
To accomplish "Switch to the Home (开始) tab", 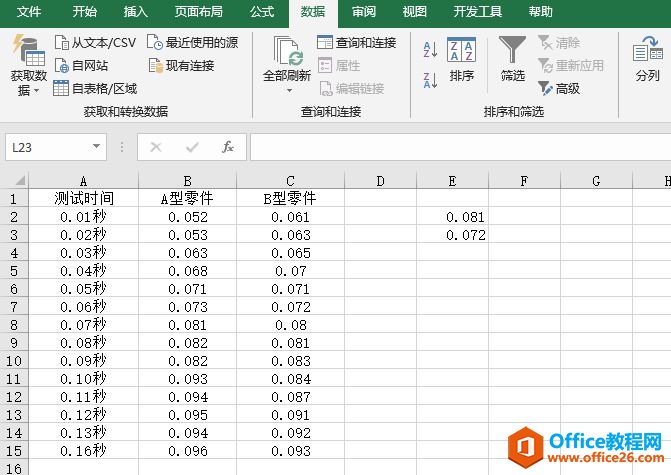I will pos(84,12).
